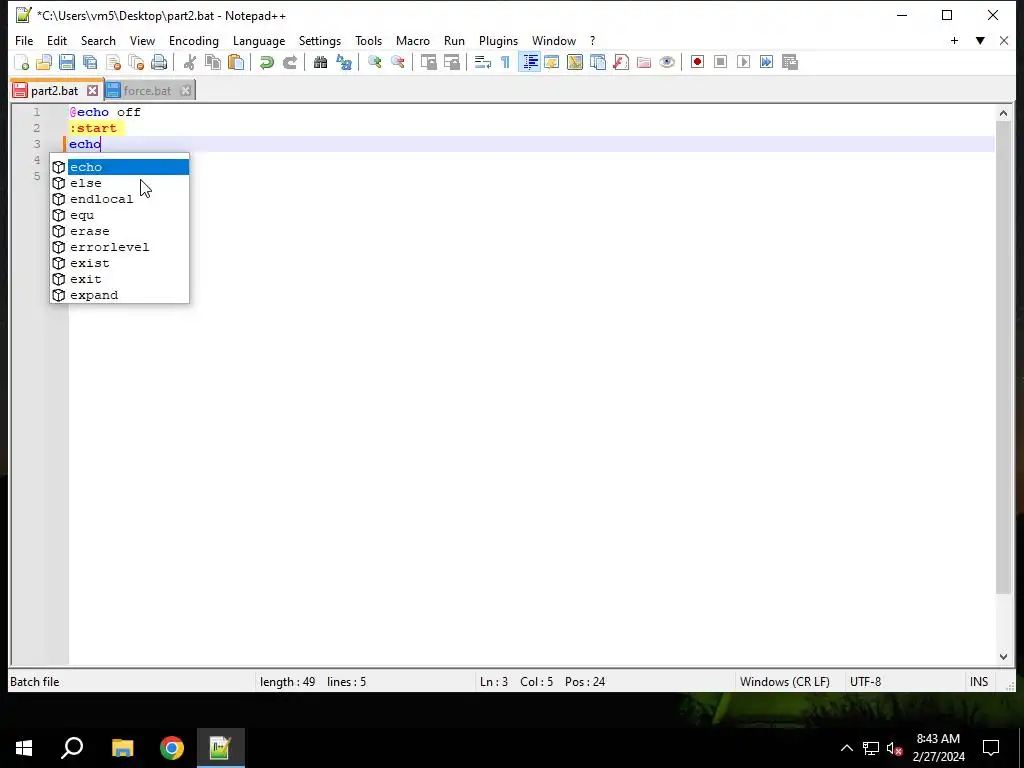The width and height of the screenshot is (1024, 768).
Task: Select 'endlocal' from autocomplete list
Action: point(120,199)
